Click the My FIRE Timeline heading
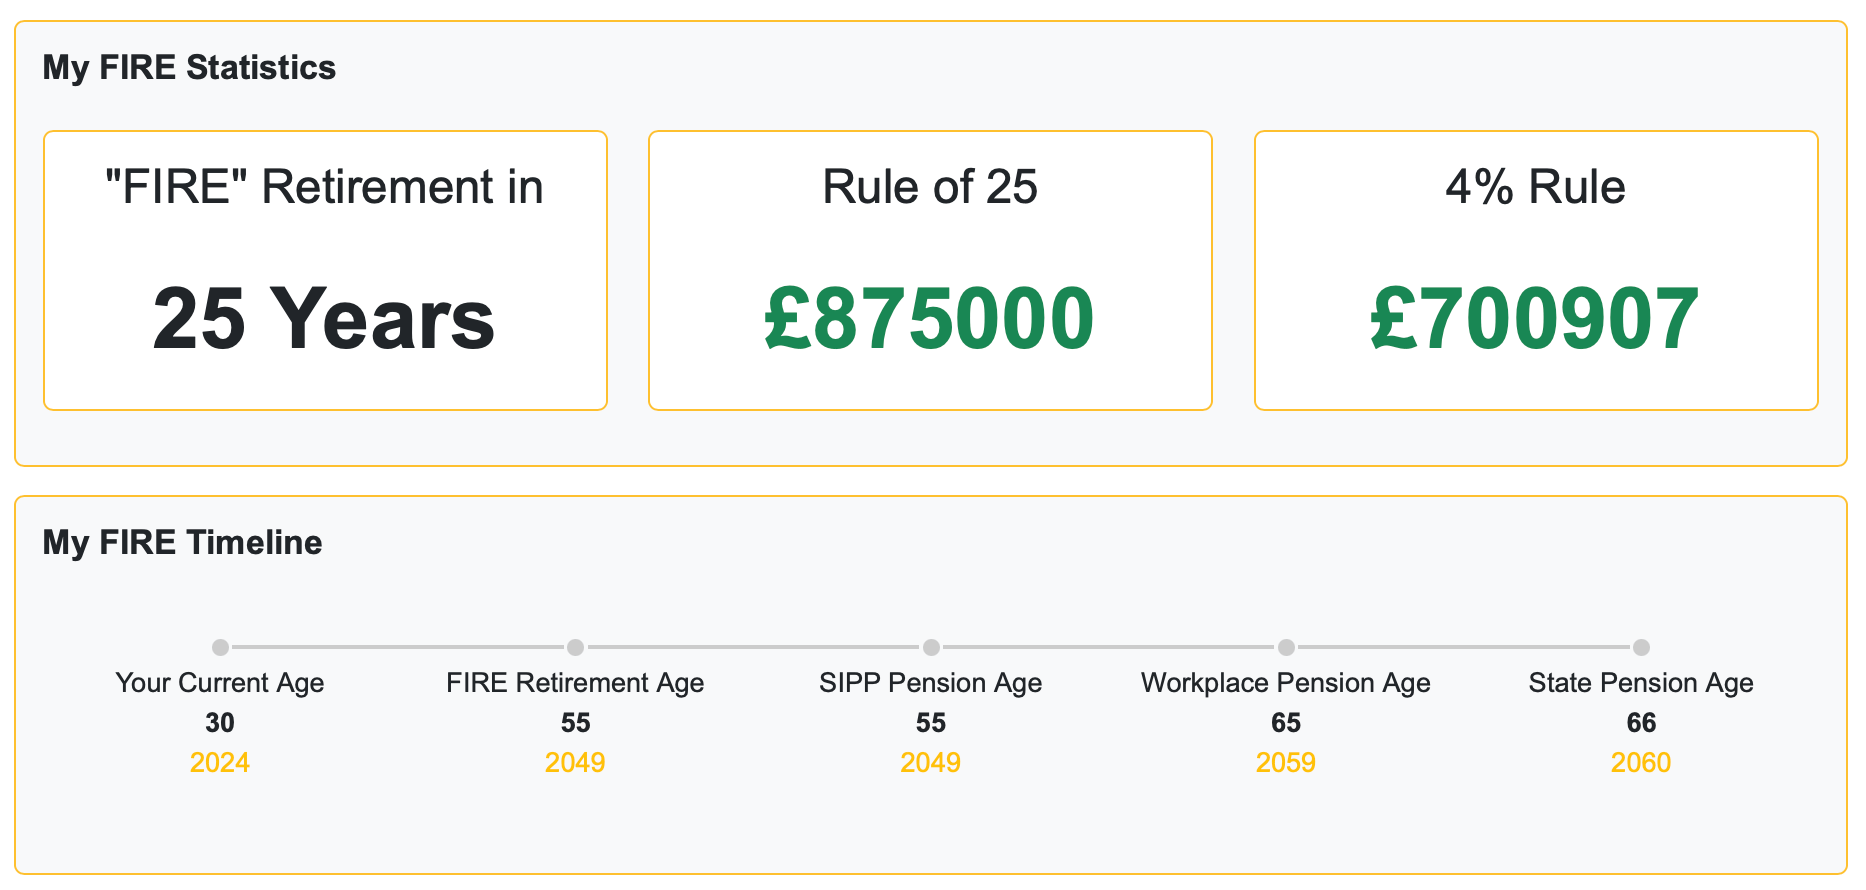1866x890 pixels. click(182, 542)
